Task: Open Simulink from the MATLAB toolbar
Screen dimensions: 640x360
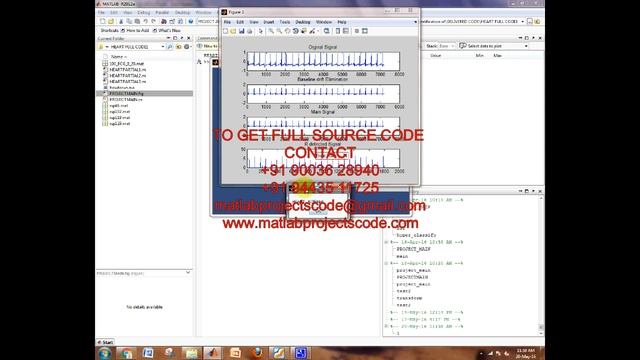Action: coord(164,21)
